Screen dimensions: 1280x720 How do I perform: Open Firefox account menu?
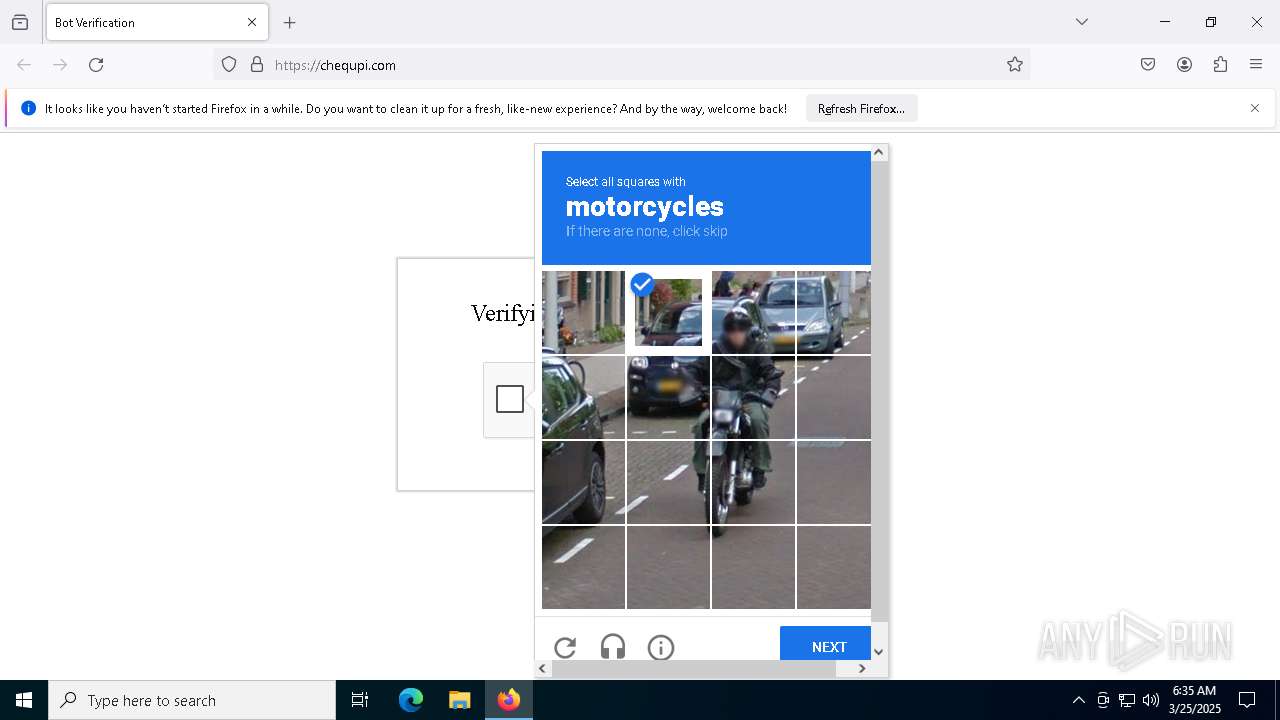coord(1184,65)
